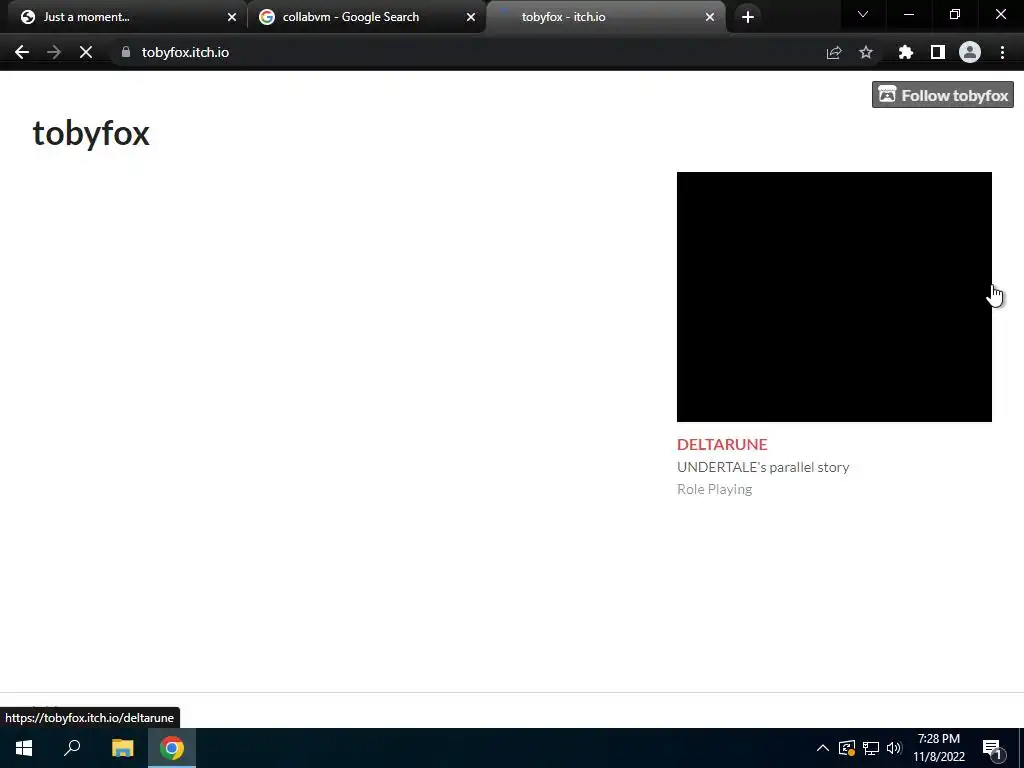Image resolution: width=1024 pixels, height=768 pixels.
Task: Switch to the 'Just a moment...' tab
Action: (123, 17)
